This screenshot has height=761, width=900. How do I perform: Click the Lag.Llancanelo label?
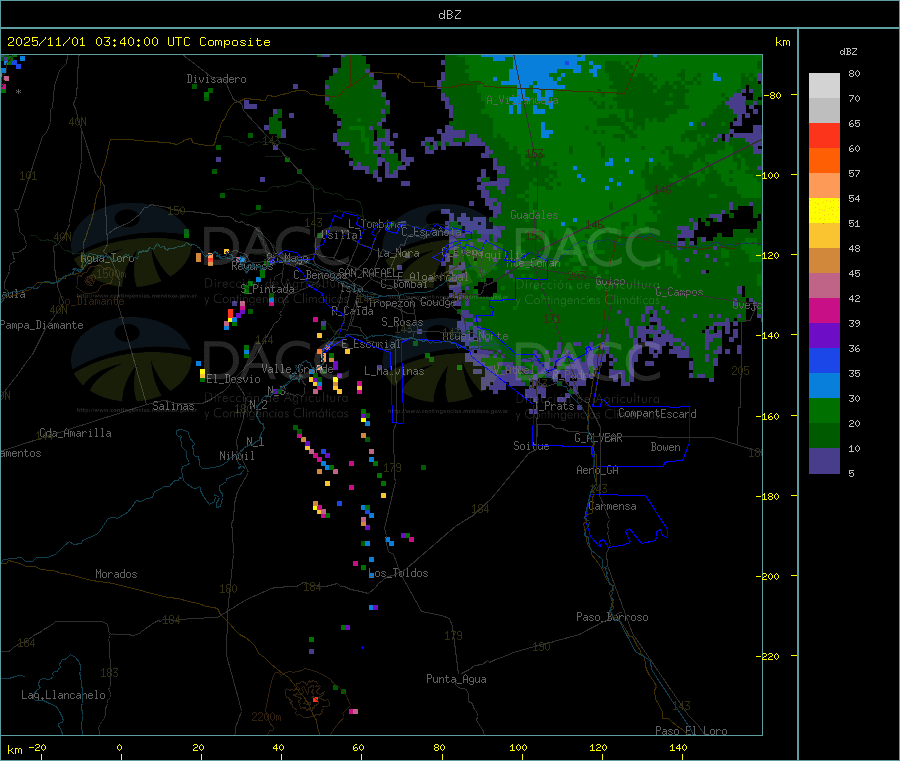point(63,695)
